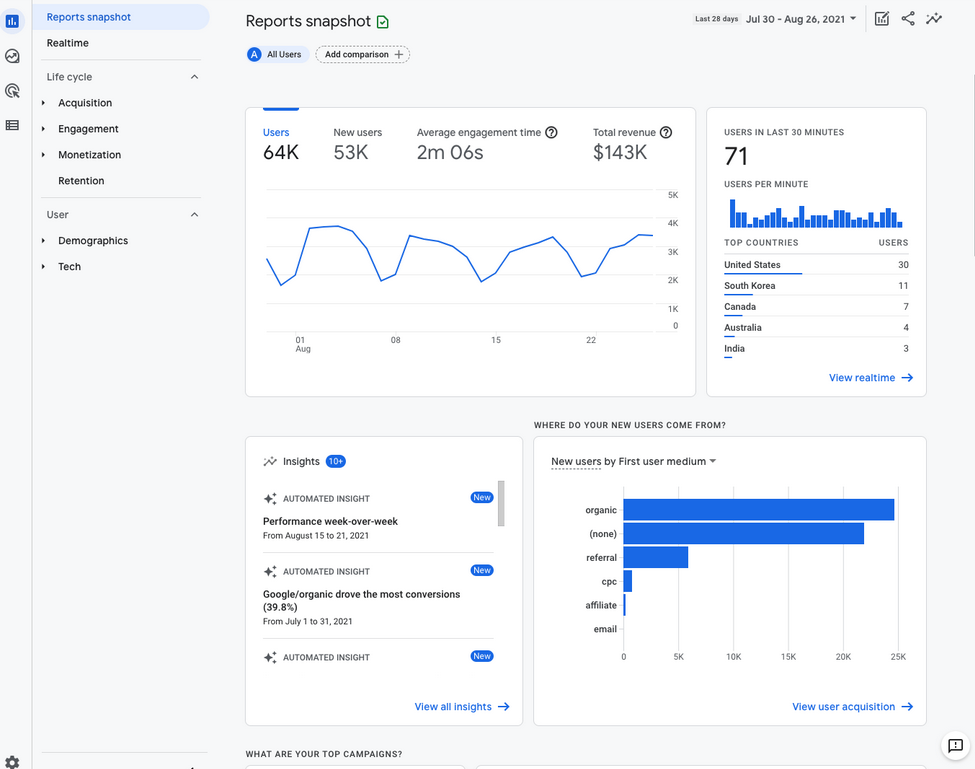This screenshot has height=769, width=975.
Task: Expand the Acquisition tree item
Action: (x=44, y=103)
